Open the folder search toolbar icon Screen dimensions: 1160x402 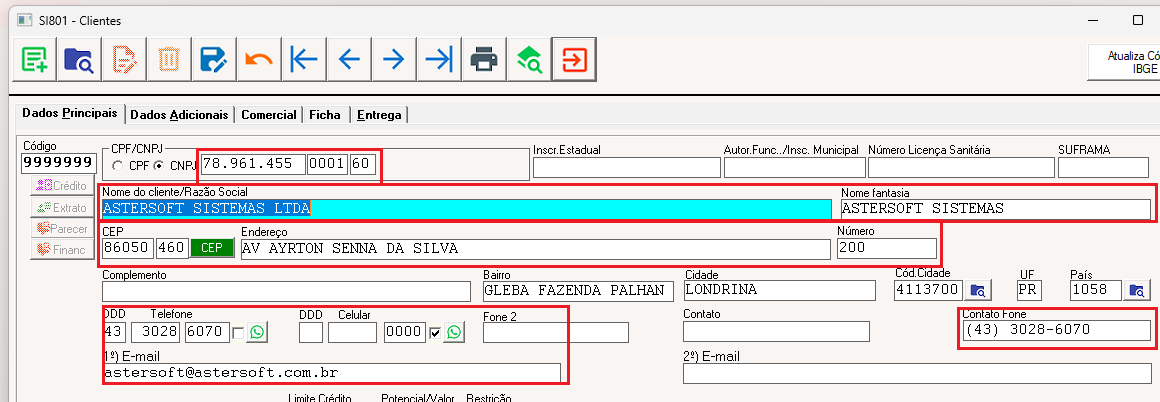coord(79,59)
